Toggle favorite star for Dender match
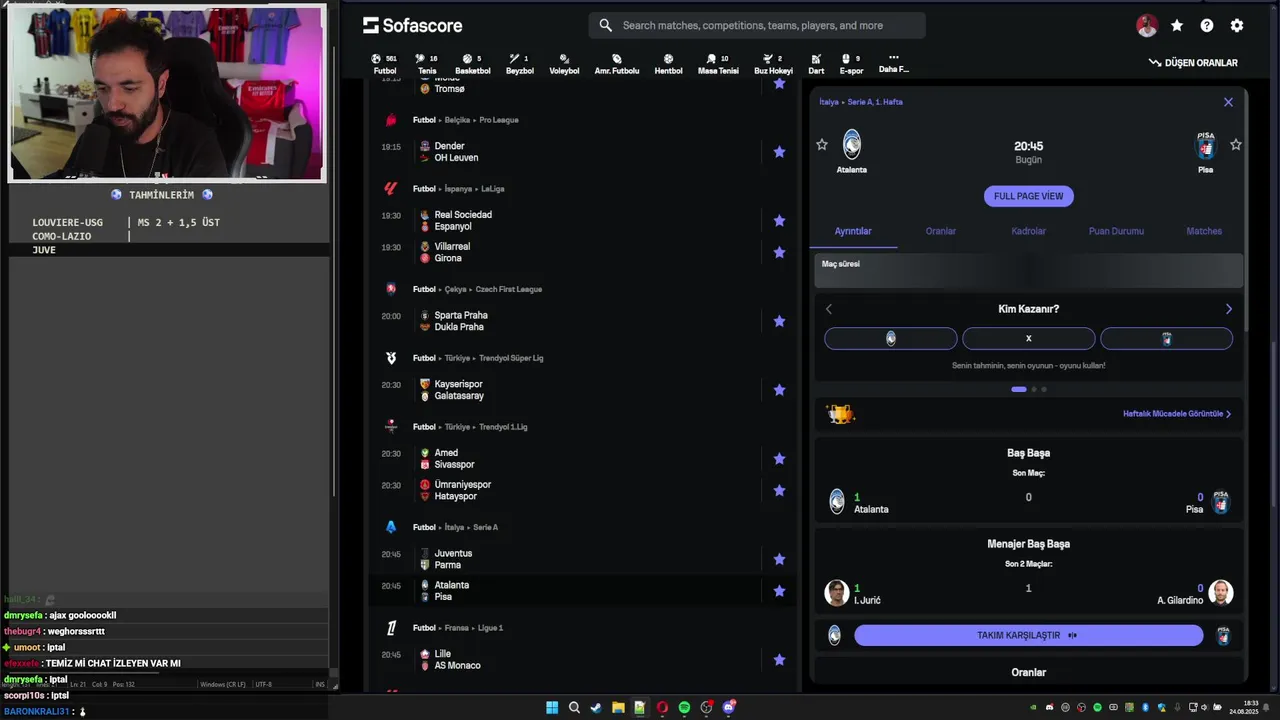 click(779, 152)
